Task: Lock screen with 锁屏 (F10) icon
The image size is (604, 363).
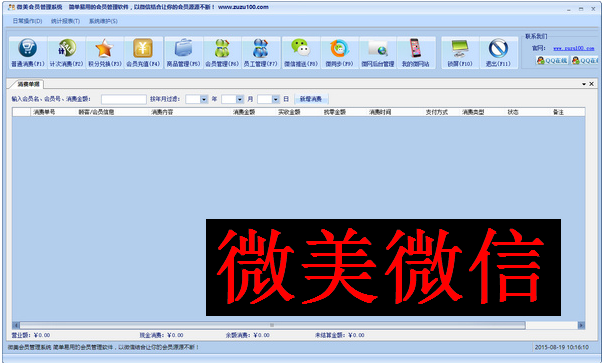Action: click(x=460, y=49)
